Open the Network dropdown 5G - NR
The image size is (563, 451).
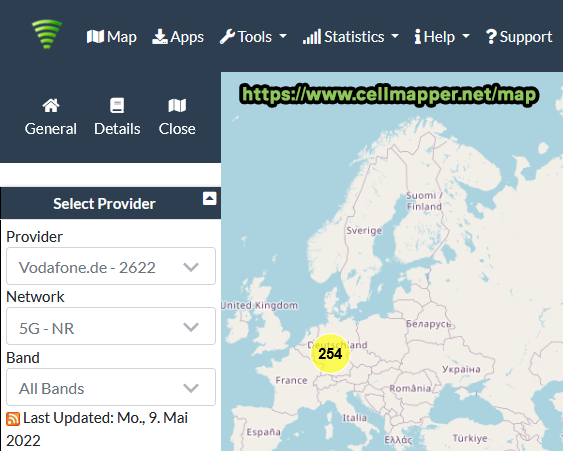[111, 326]
